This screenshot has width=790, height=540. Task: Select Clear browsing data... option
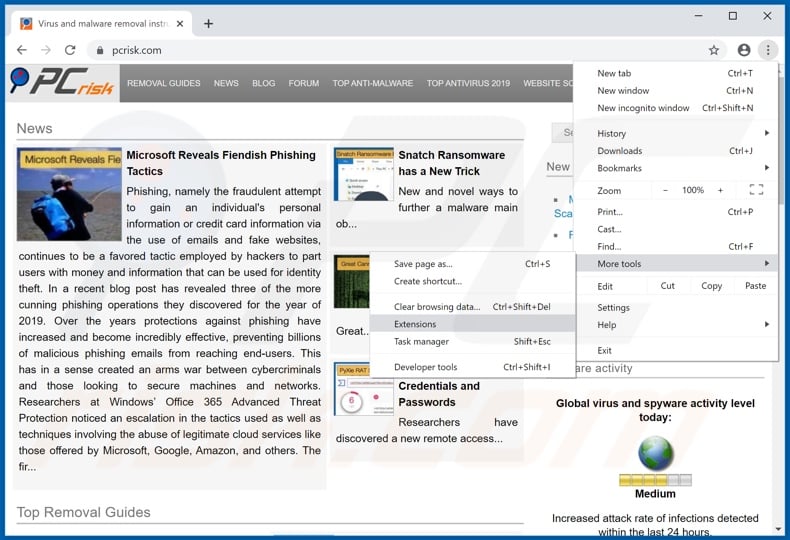pyautogui.click(x=472, y=307)
